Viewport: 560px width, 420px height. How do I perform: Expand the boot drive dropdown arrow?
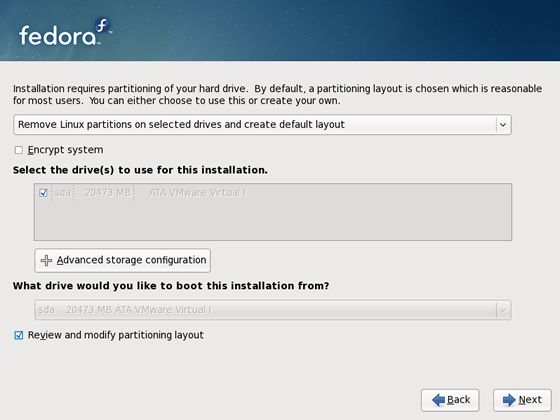tap(503, 310)
